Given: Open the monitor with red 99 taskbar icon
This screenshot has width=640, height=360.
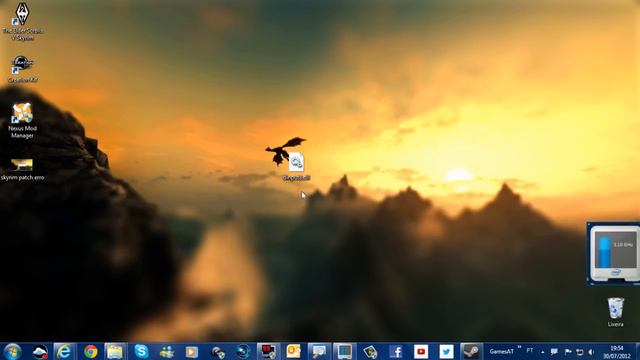Looking at the screenshot, I should tap(268, 351).
